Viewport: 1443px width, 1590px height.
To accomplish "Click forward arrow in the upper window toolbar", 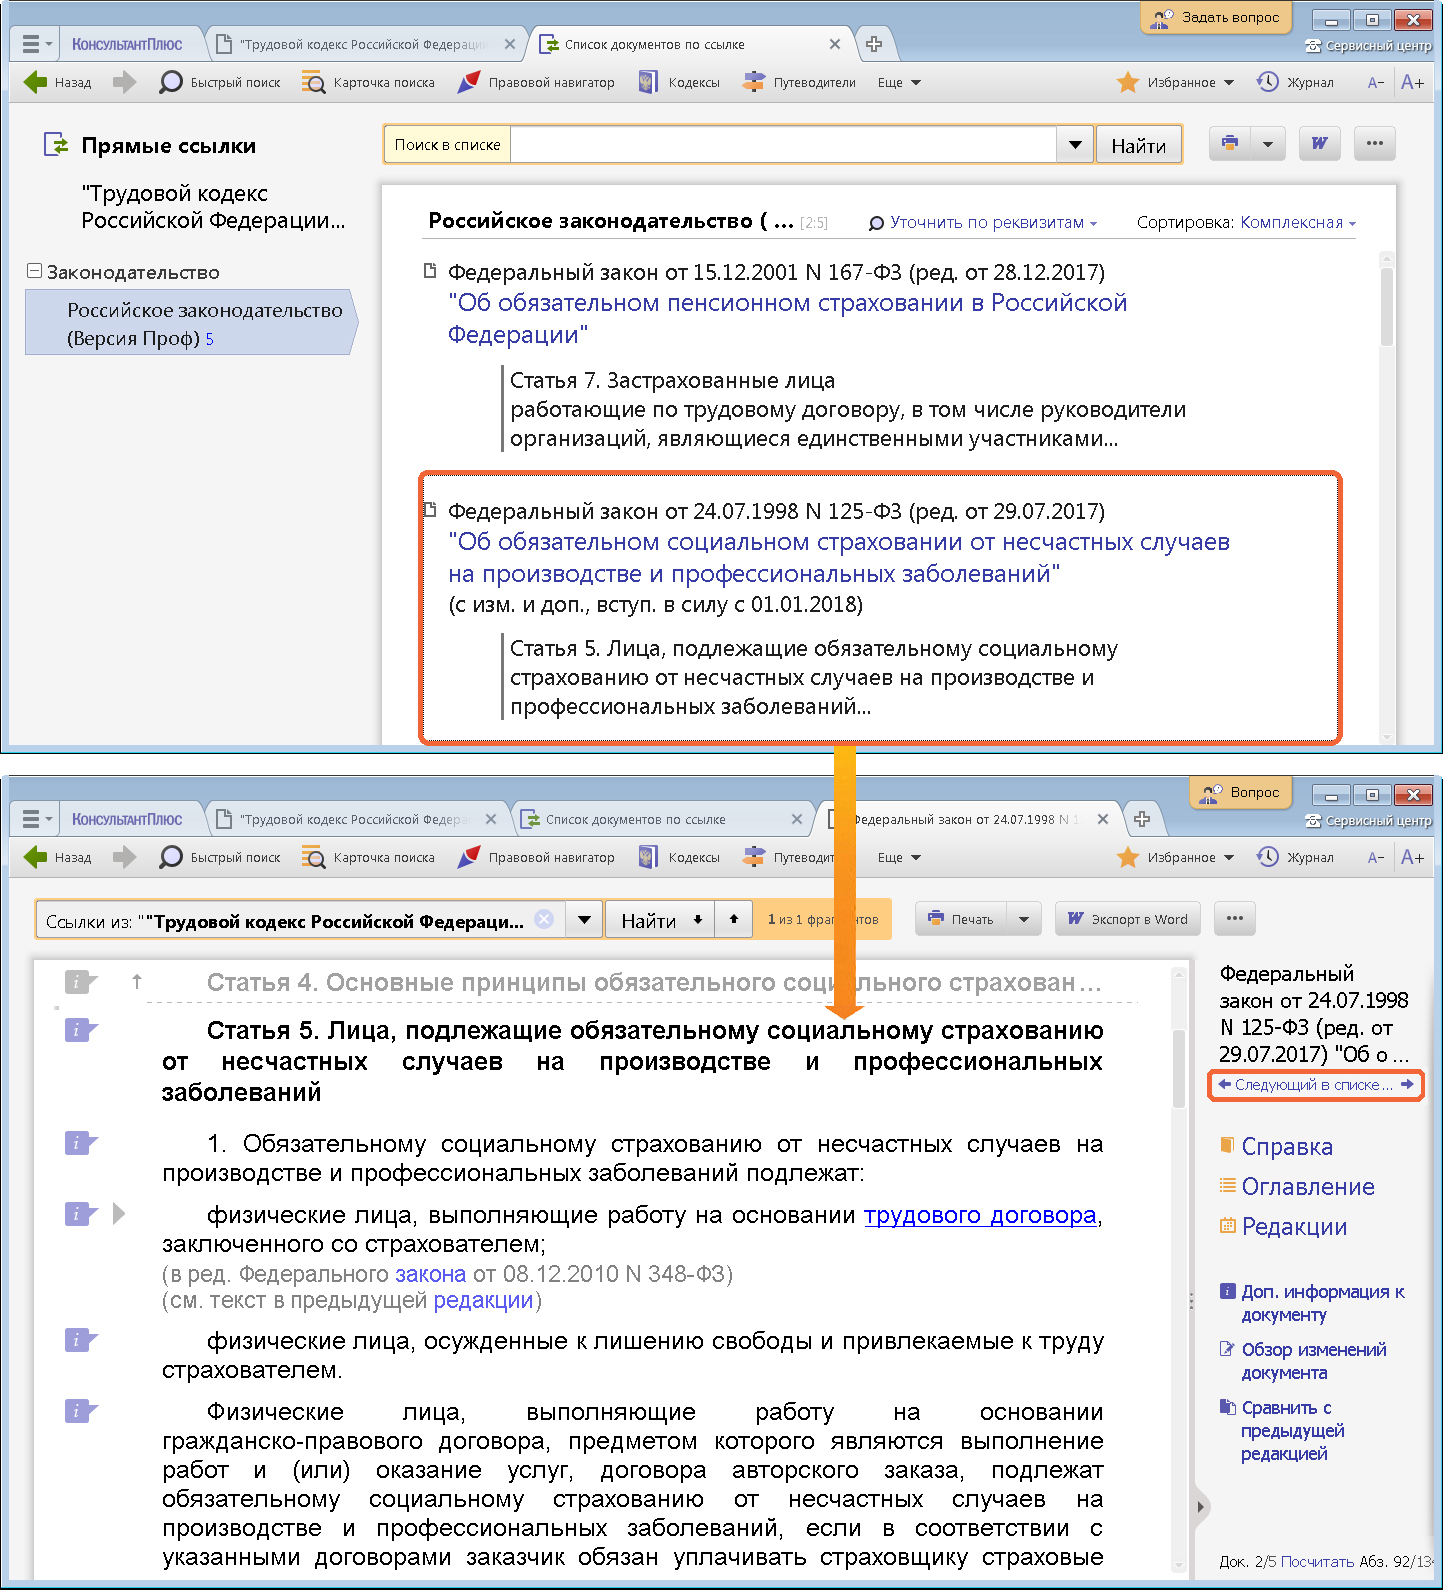I will click(124, 82).
